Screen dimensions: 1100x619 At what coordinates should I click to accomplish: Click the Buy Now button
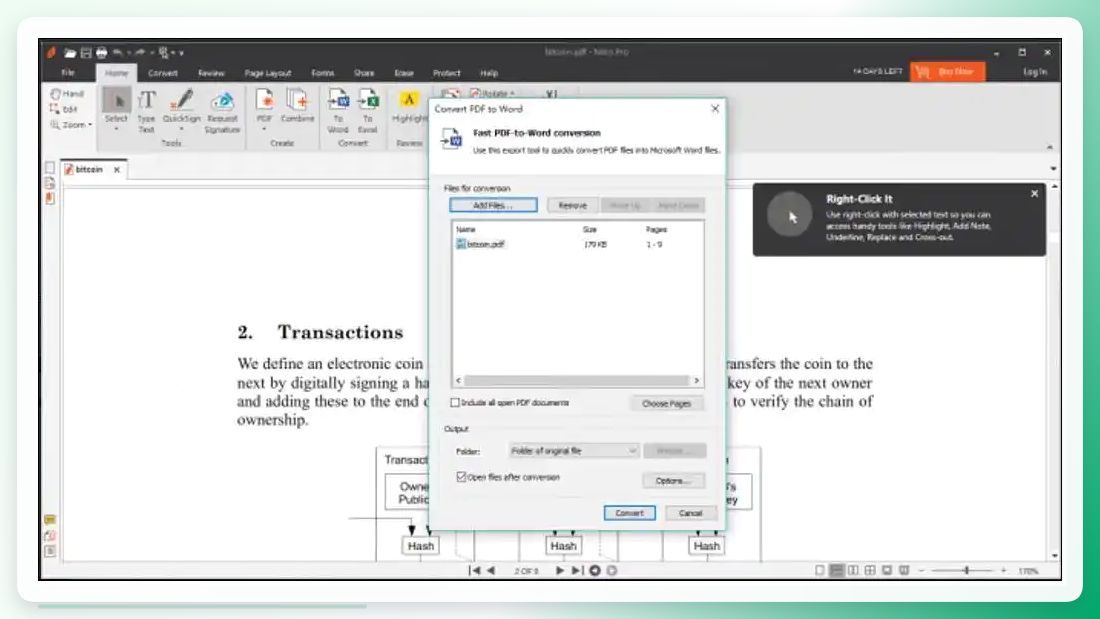click(x=947, y=72)
